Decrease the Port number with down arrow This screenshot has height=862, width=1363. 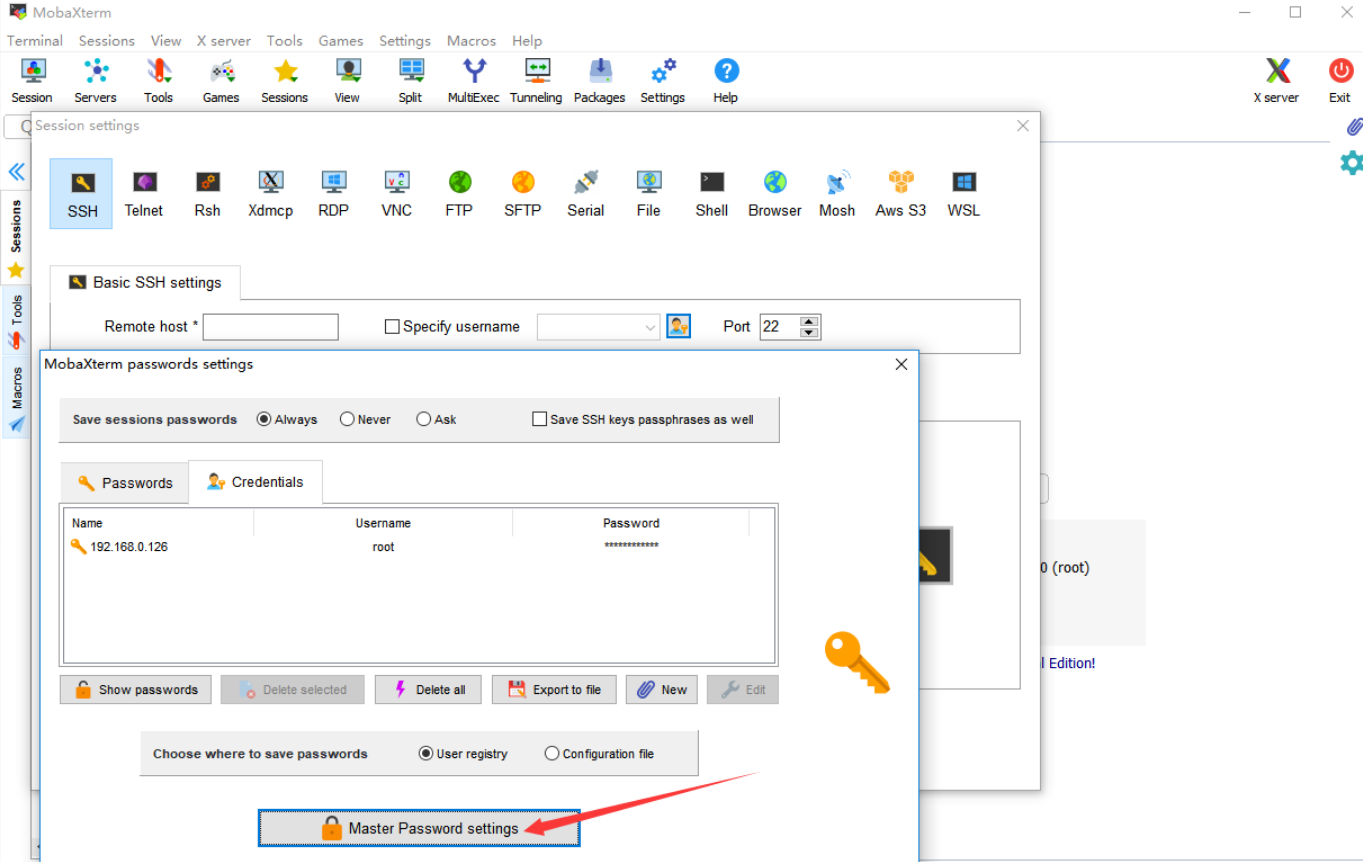click(x=810, y=332)
